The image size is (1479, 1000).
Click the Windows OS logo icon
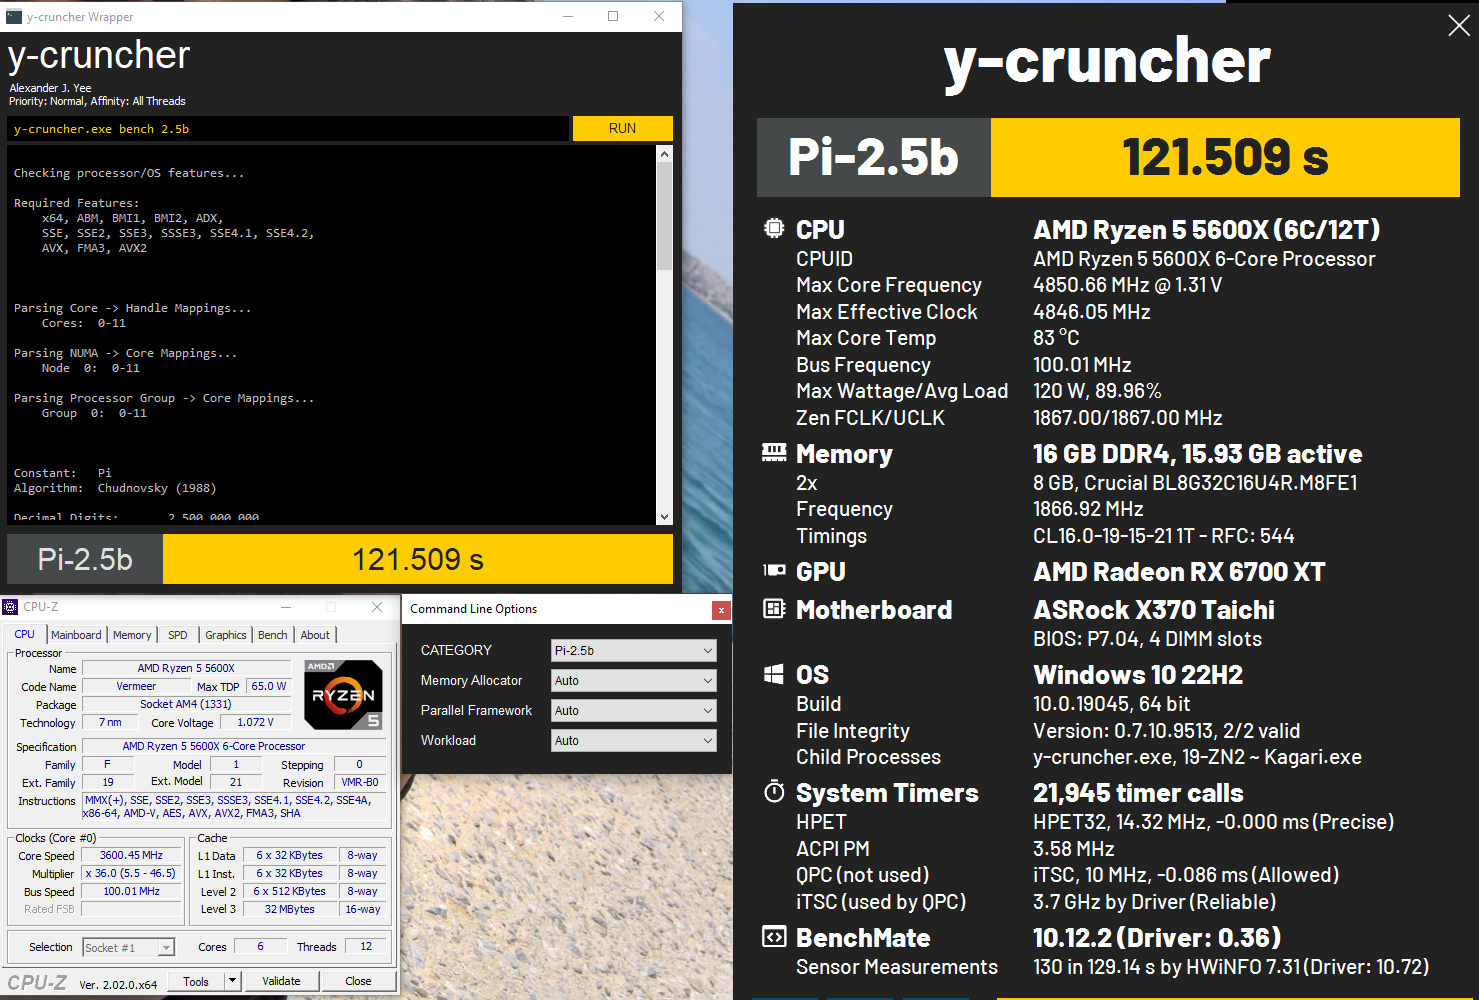point(774,674)
